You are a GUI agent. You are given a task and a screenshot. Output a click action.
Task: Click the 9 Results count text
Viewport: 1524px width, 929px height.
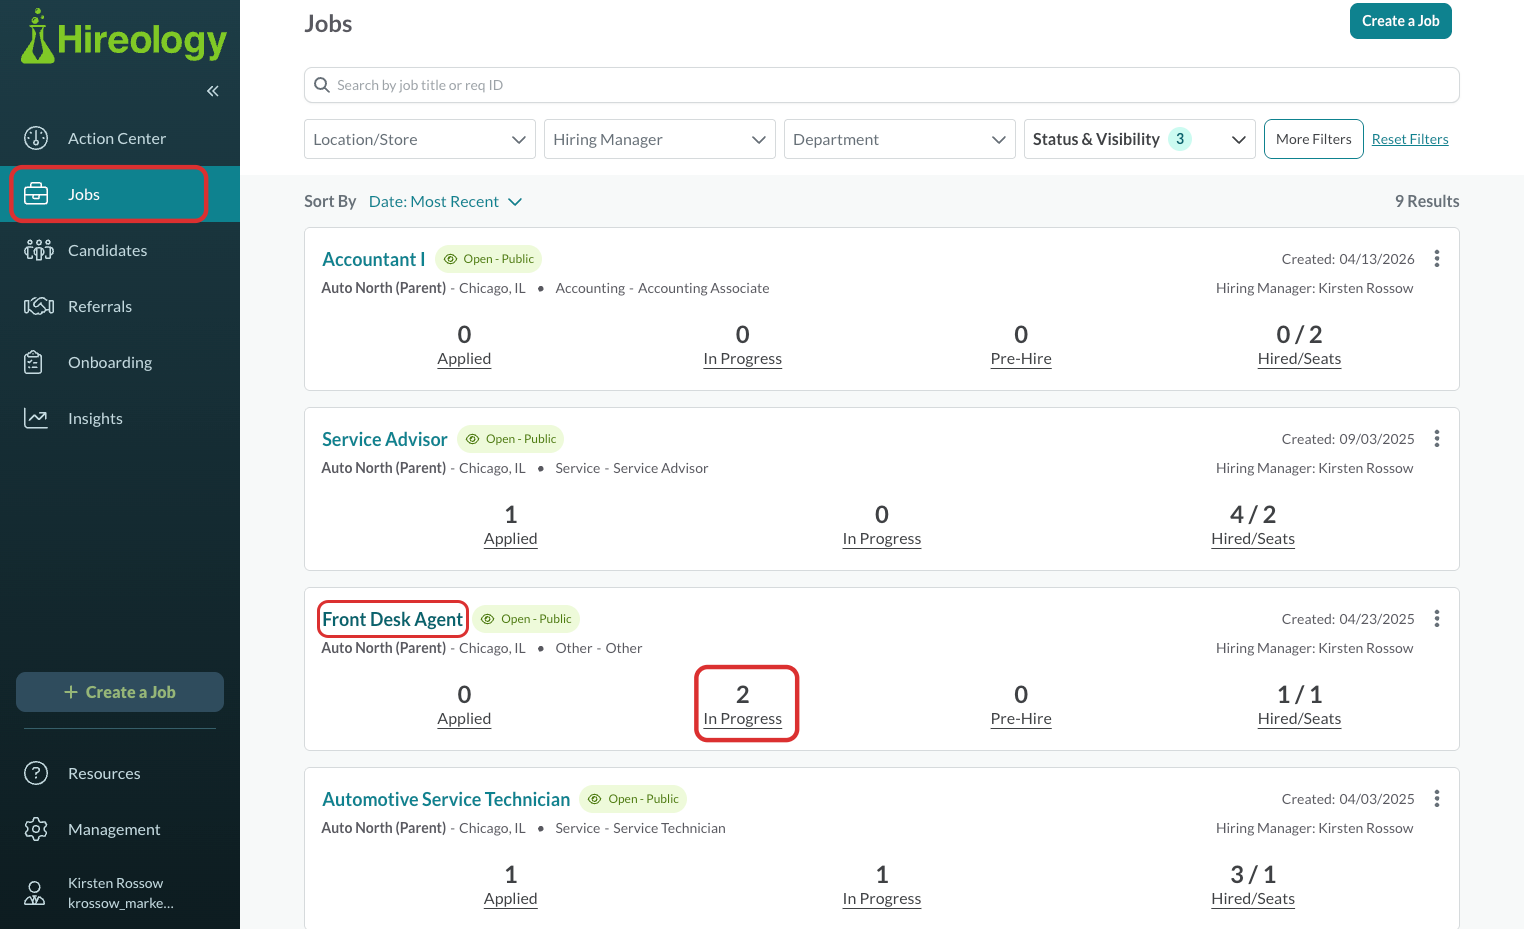[1427, 201]
